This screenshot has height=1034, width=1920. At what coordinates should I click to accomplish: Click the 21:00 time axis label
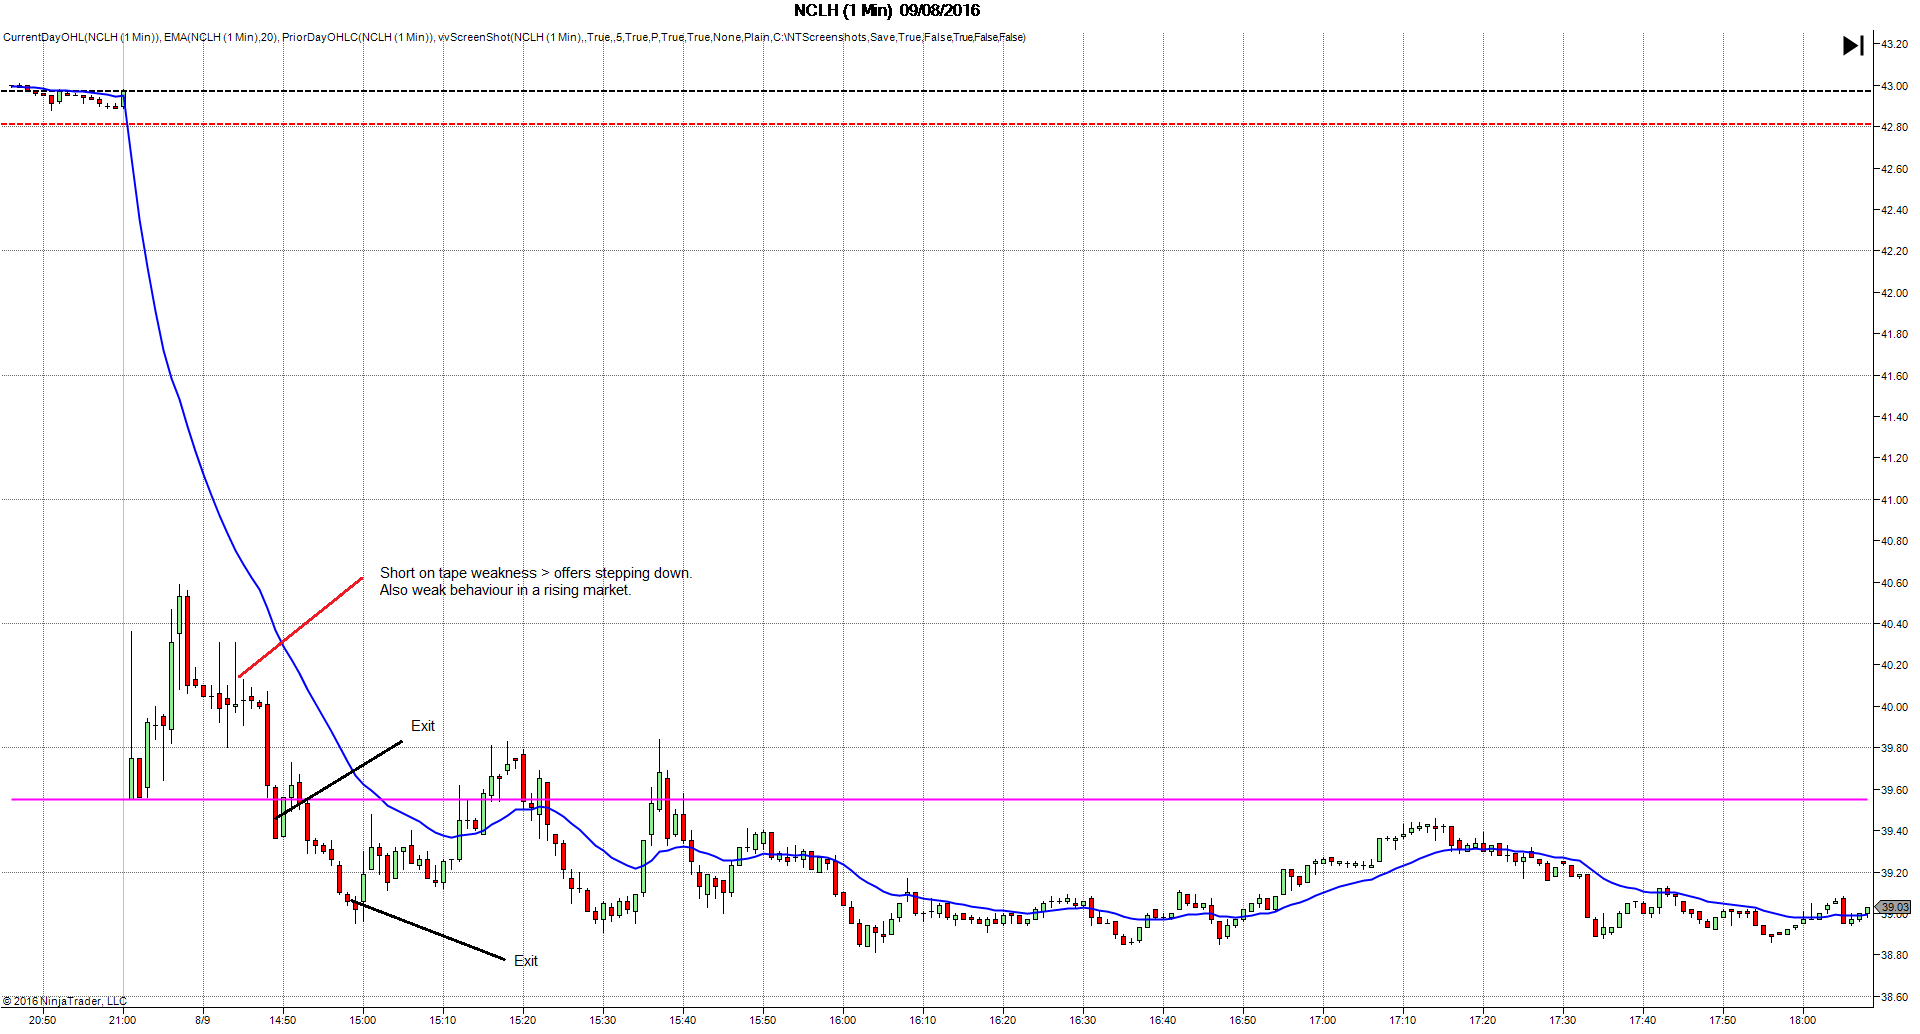click(123, 1020)
